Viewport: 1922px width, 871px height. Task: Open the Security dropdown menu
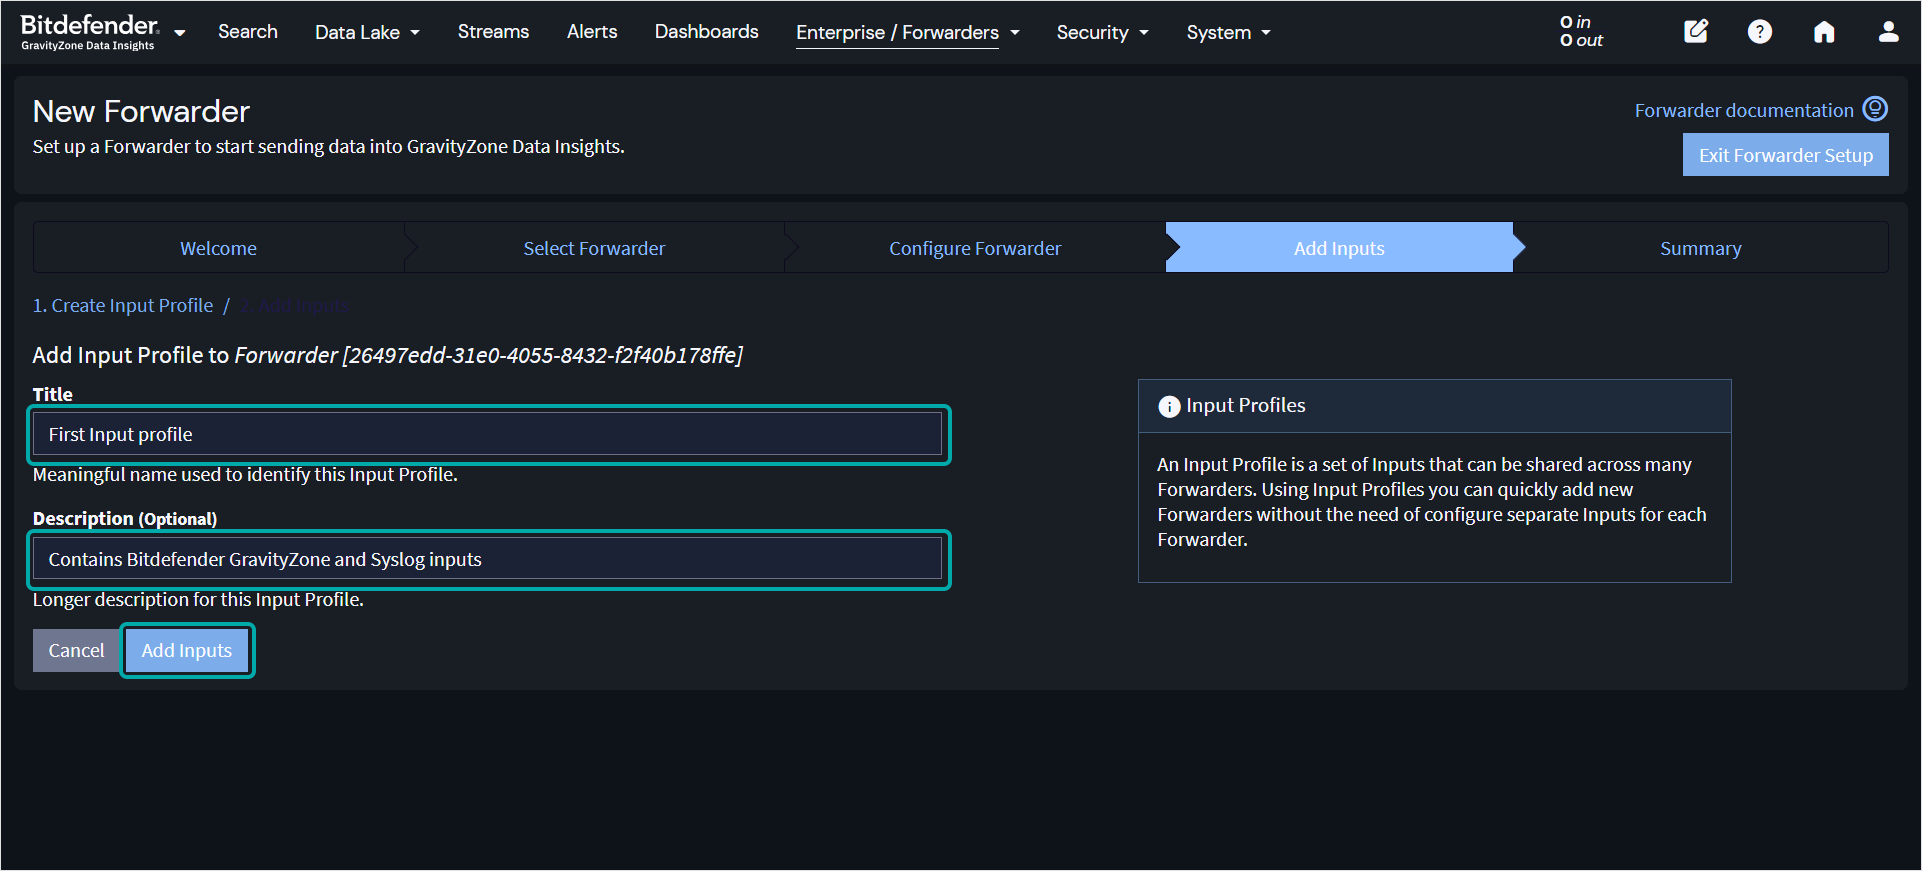tap(1102, 32)
